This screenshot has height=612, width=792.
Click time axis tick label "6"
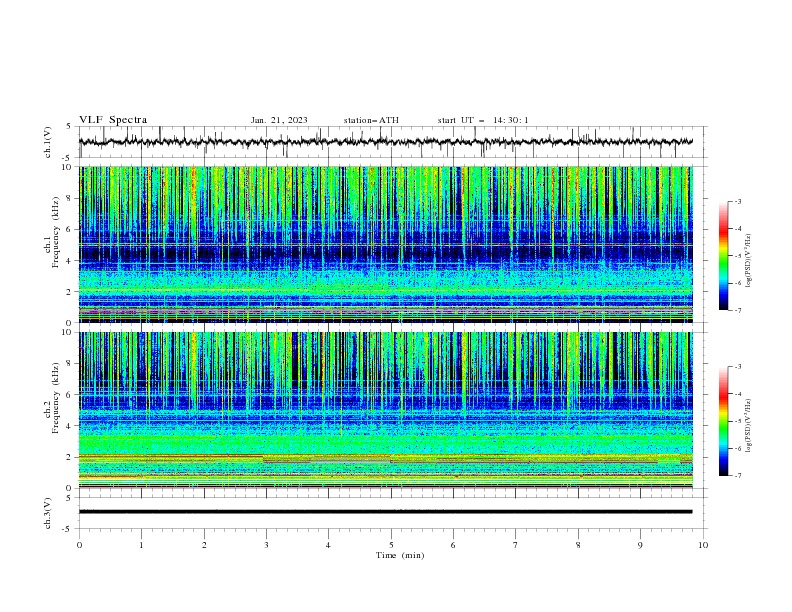(x=453, y=545)
